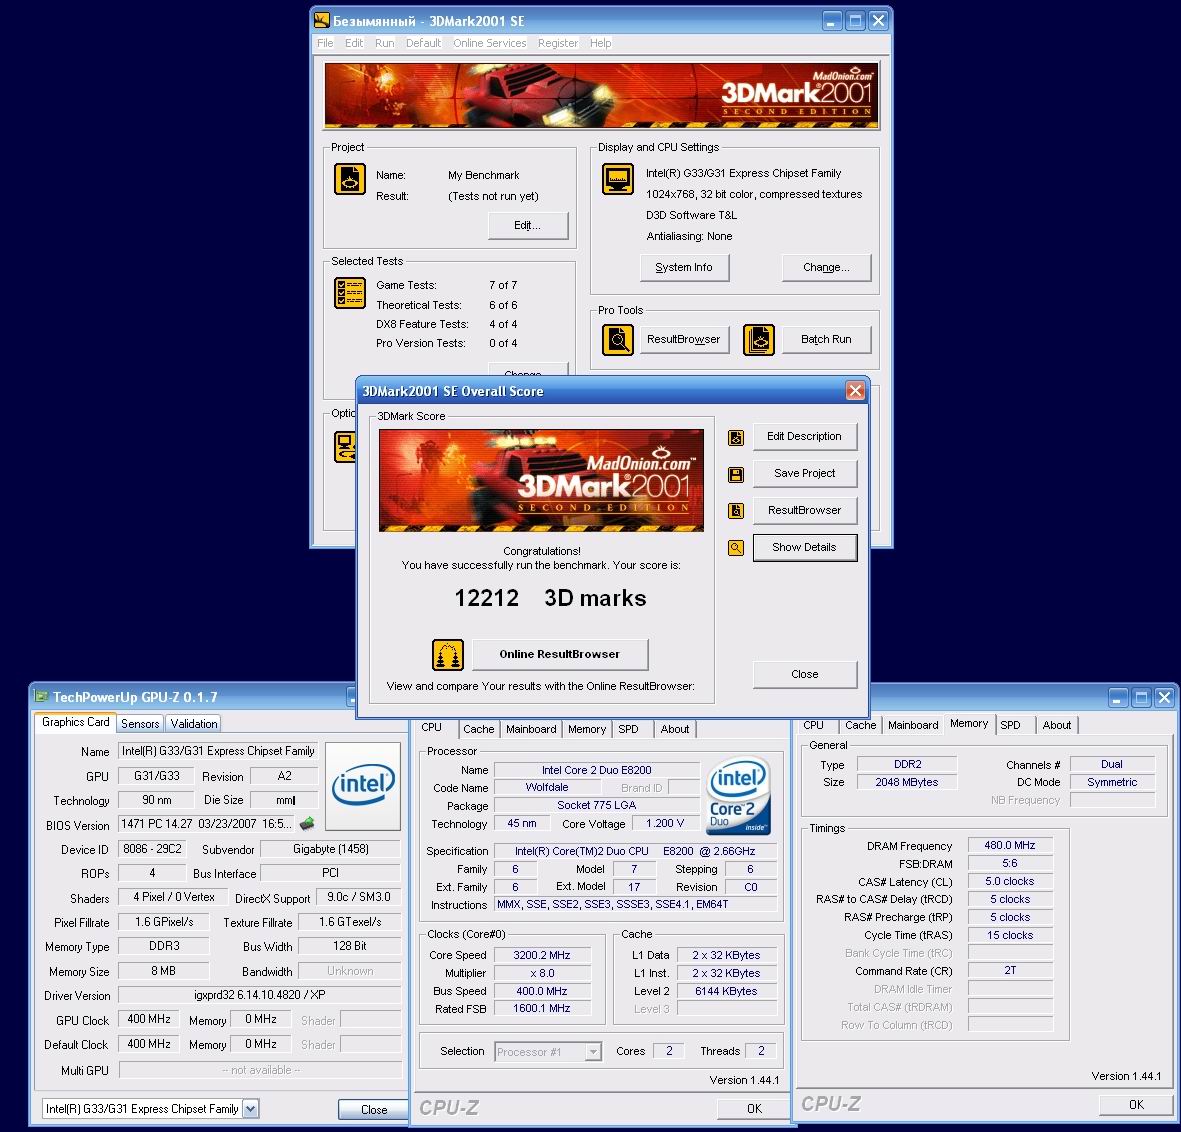Switch to Memory tab in left CPU-Z window
Image resolution: width=1181 pixels, height=1132 pixels.
tap(587, 729)
